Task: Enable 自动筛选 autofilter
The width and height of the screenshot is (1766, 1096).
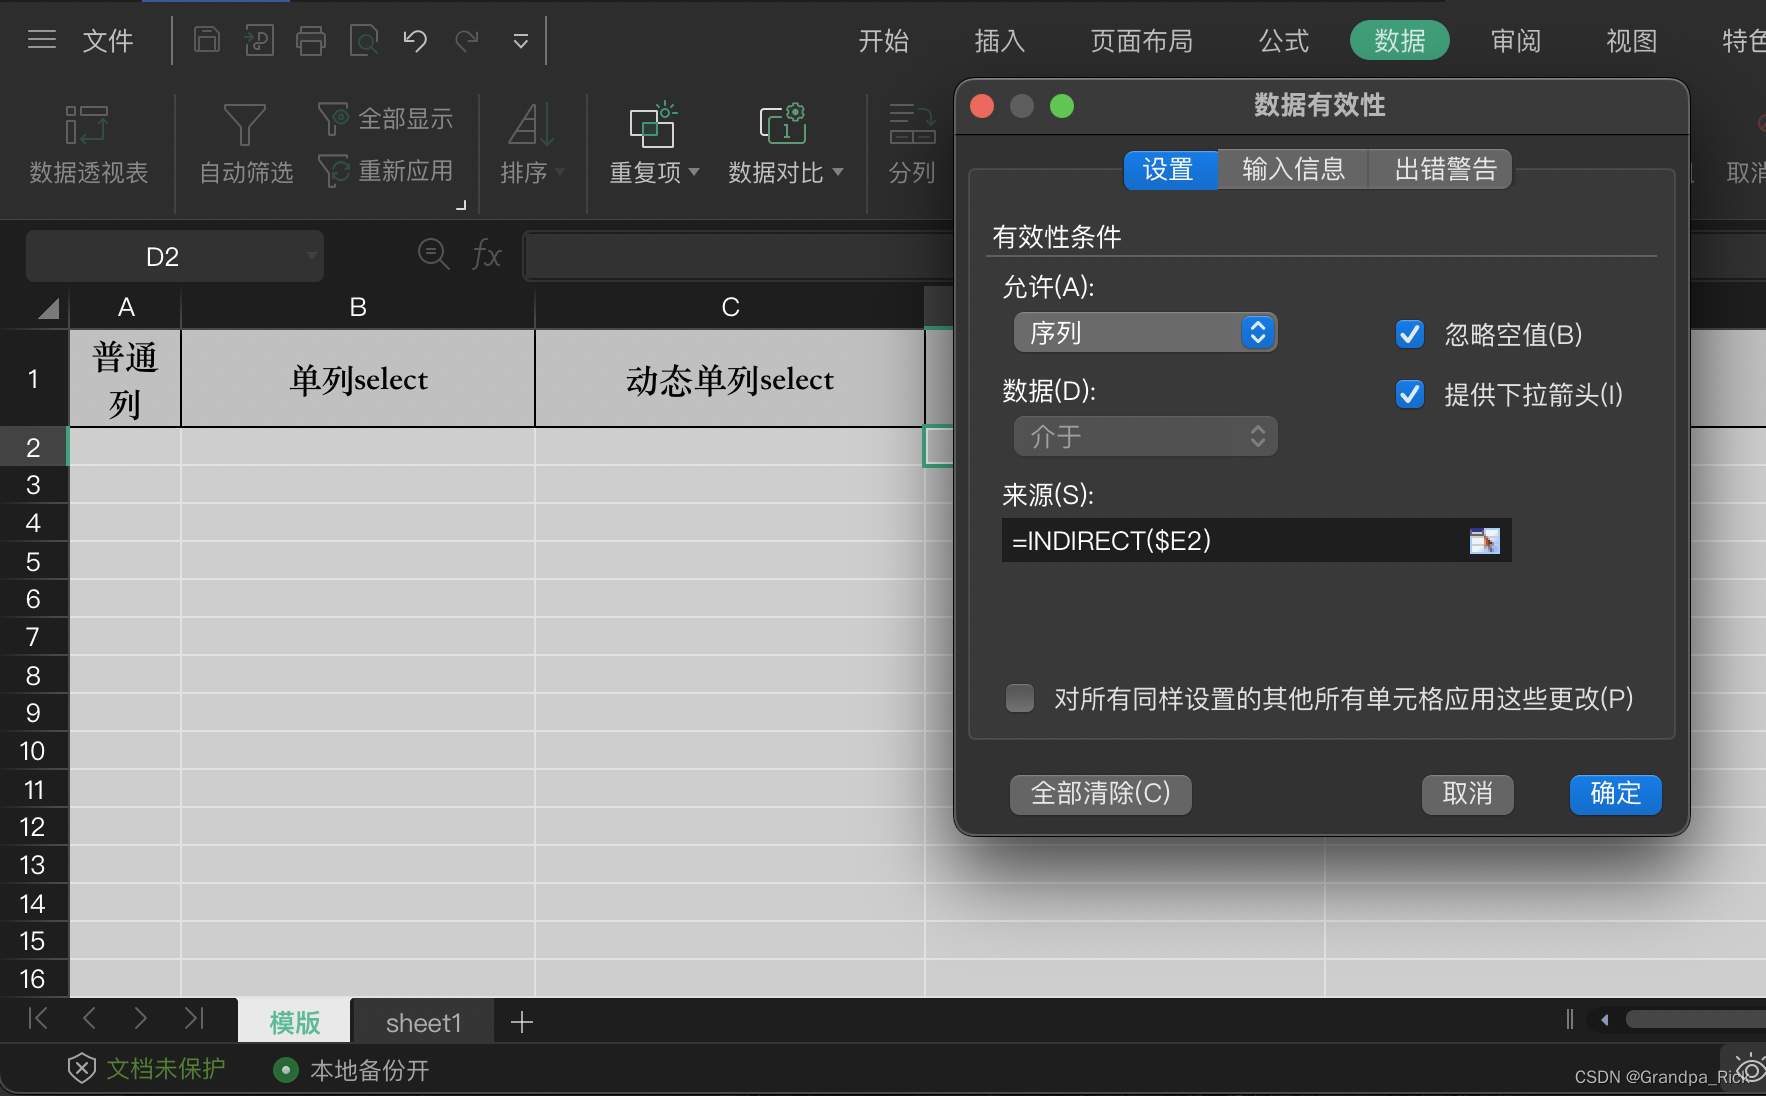Action: pyautogui.click(x=243, y=145)
